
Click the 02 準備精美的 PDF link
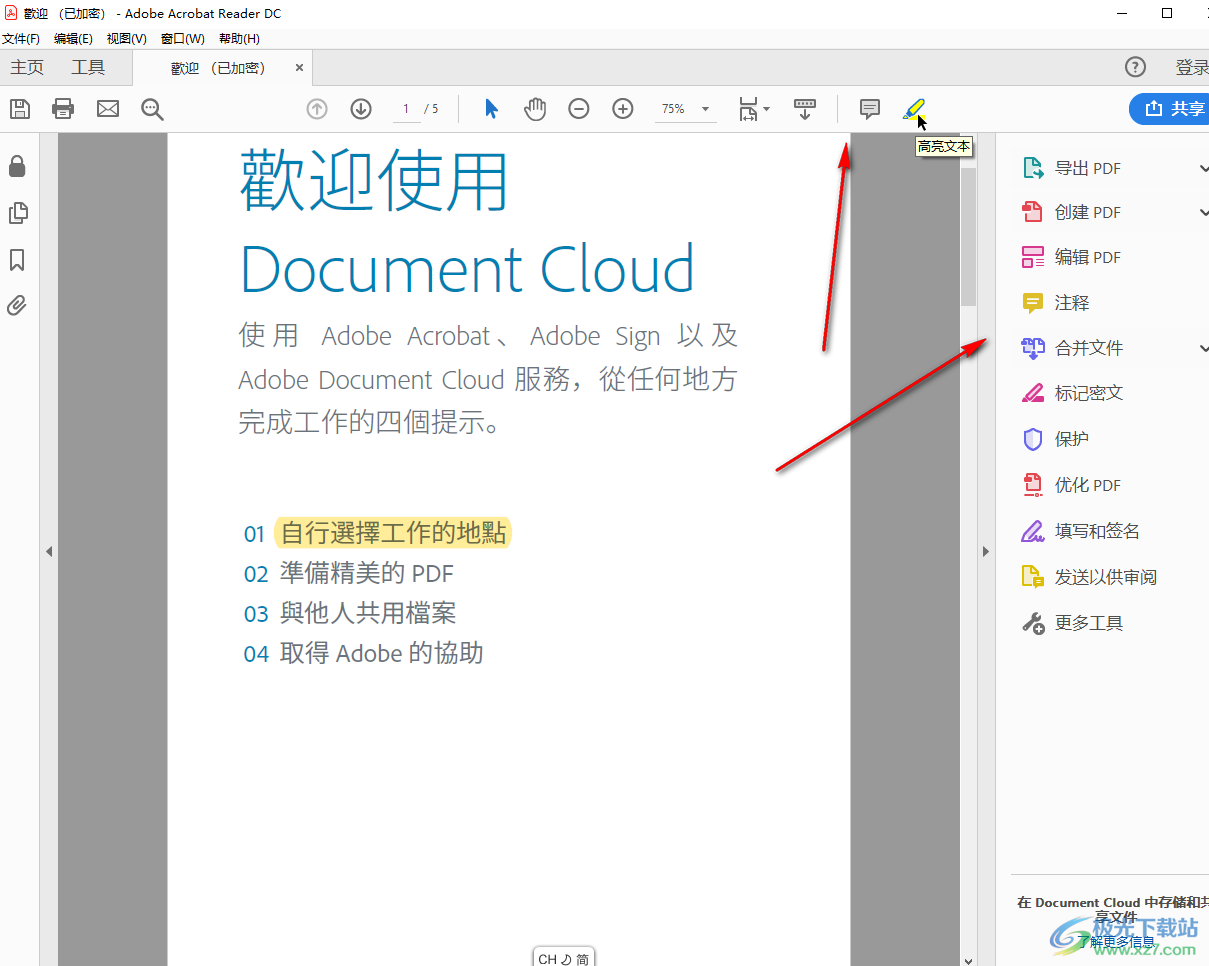coord(349,573)
